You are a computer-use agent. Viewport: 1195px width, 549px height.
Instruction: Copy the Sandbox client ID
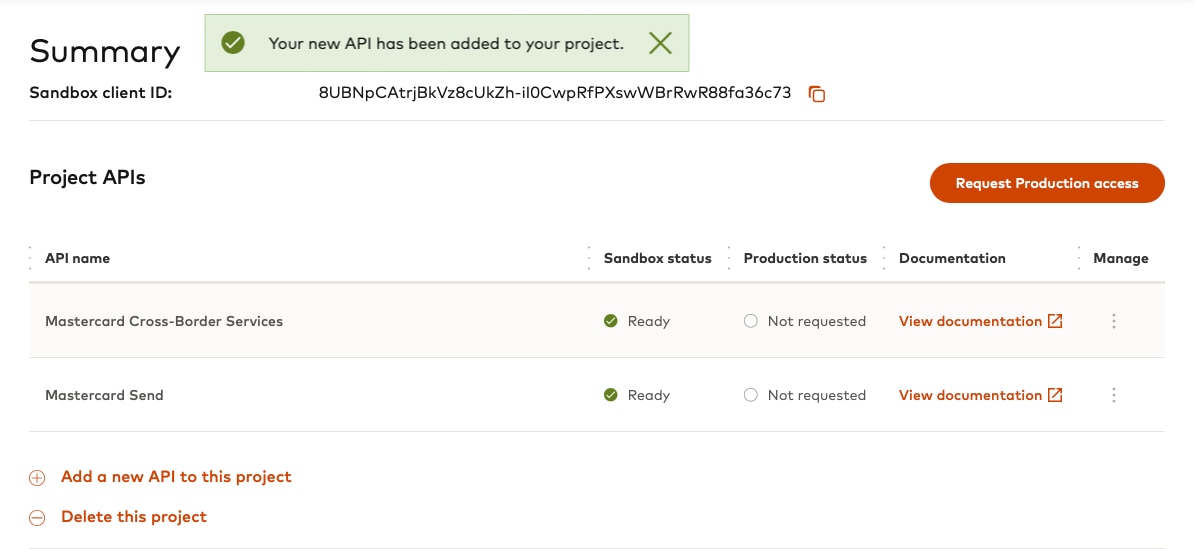(817, 94)
